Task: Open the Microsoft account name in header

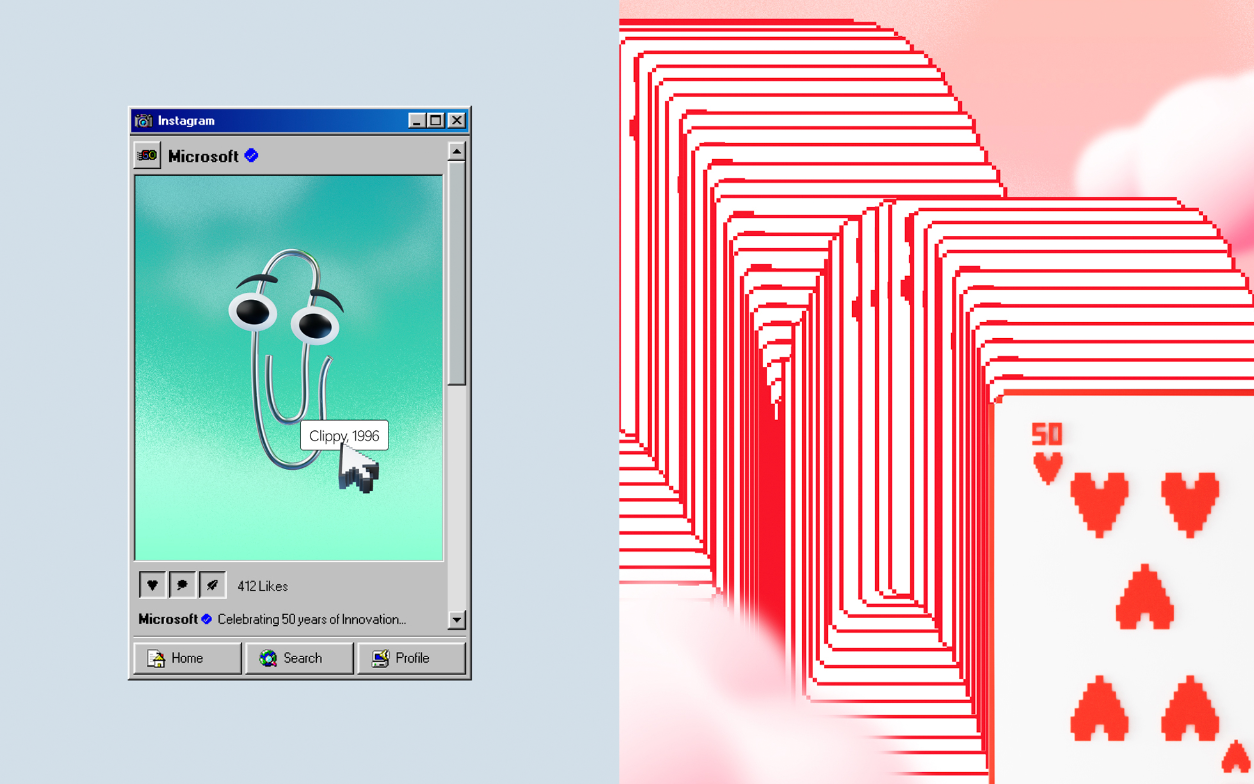Action: [x=203, y=156]
